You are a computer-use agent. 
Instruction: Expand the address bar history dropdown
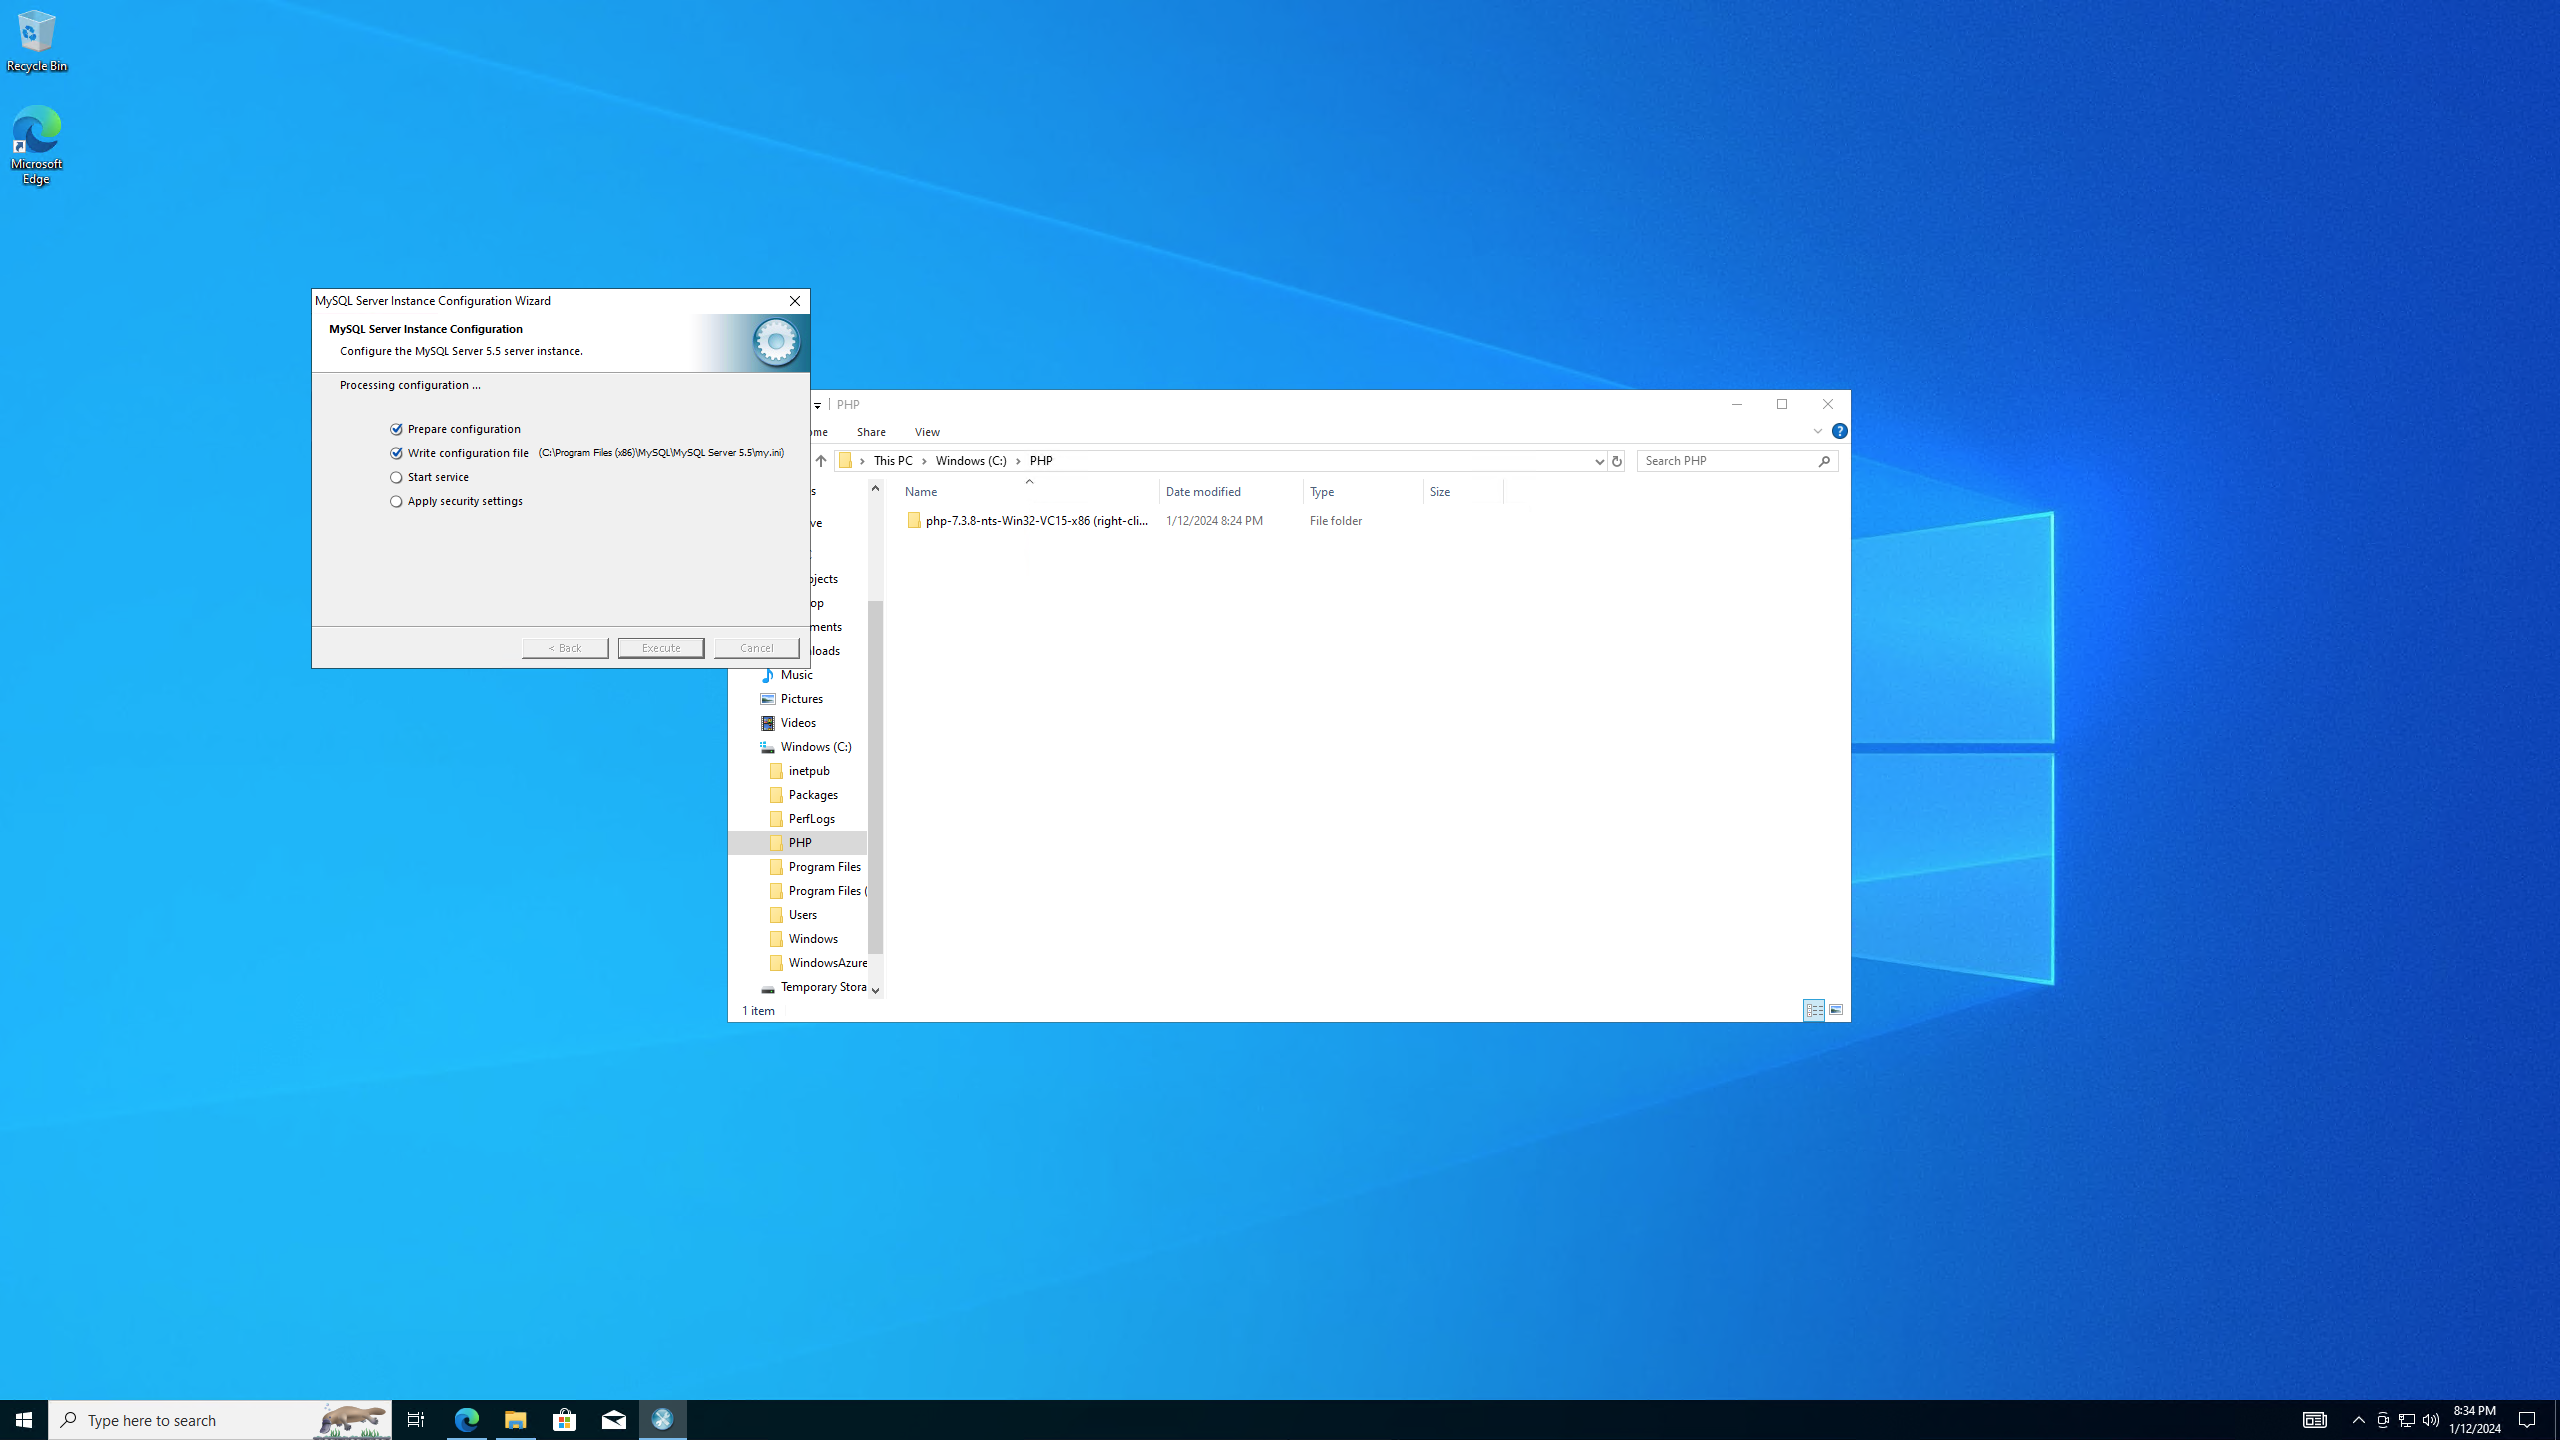coord(1598,461)
